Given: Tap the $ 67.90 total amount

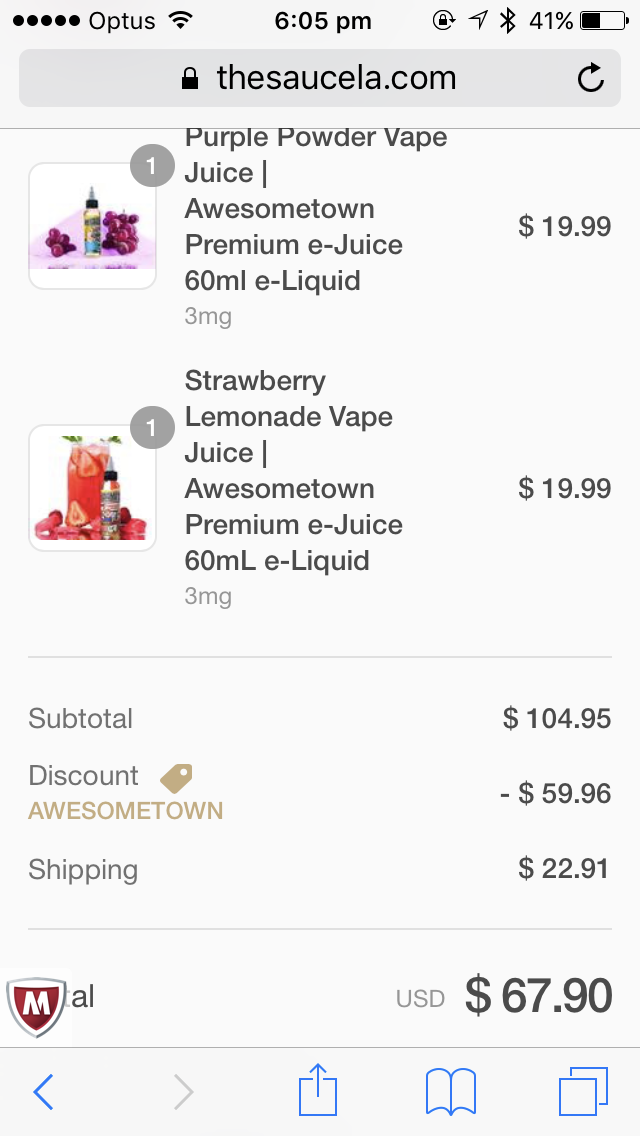Looking at the screenshot, I should [x=538, y=996].
